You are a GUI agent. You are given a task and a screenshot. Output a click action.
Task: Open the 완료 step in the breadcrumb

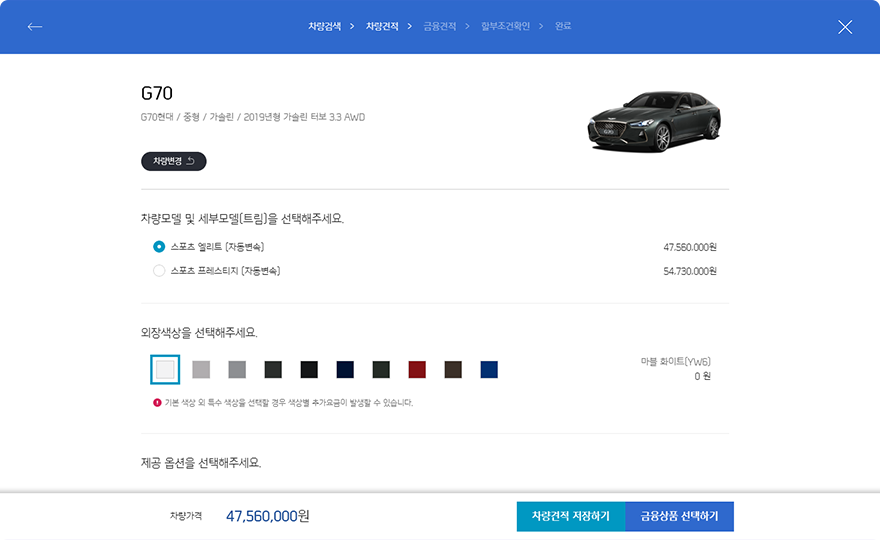(x=563, y=26)
